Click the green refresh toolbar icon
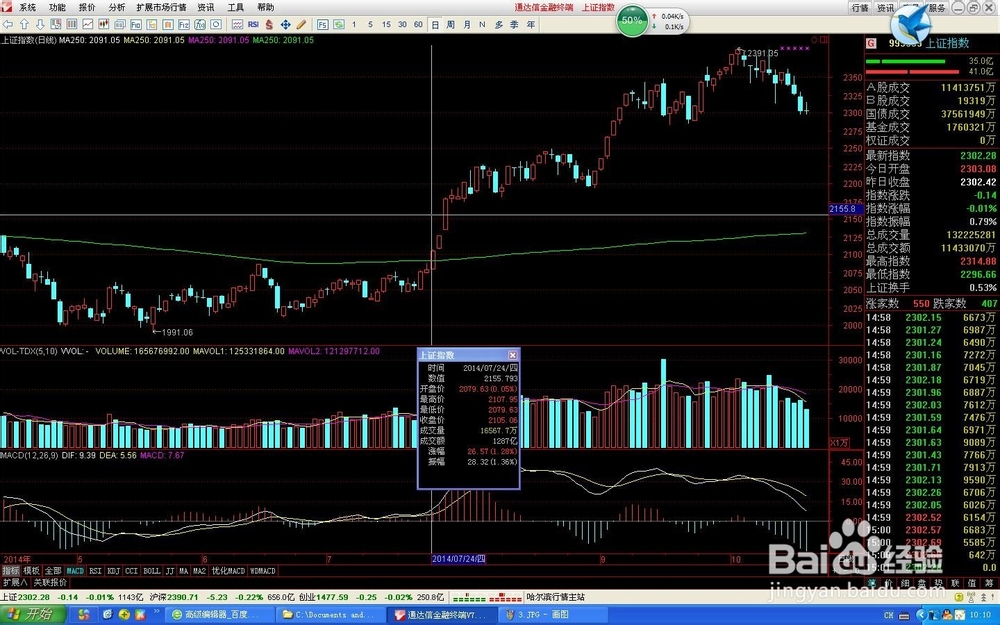This screenshot has width=1000, height=625. point(339,24)
